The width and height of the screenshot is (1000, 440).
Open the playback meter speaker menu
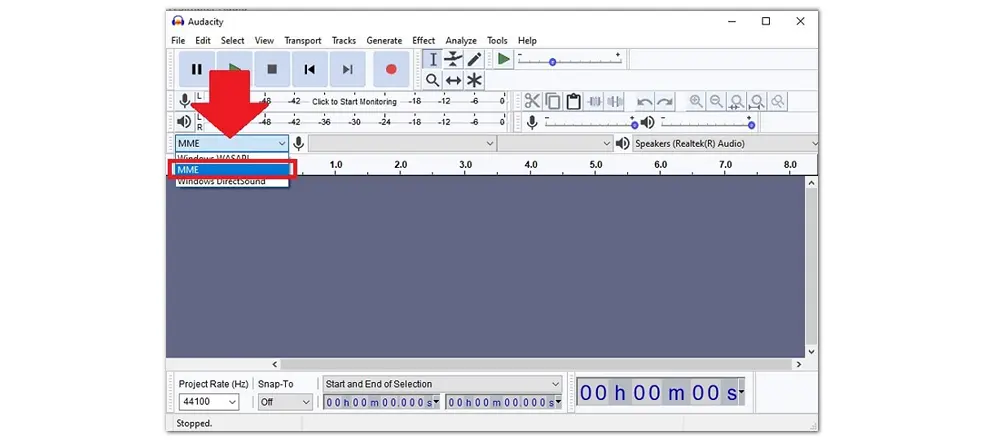tap(184, 122)
